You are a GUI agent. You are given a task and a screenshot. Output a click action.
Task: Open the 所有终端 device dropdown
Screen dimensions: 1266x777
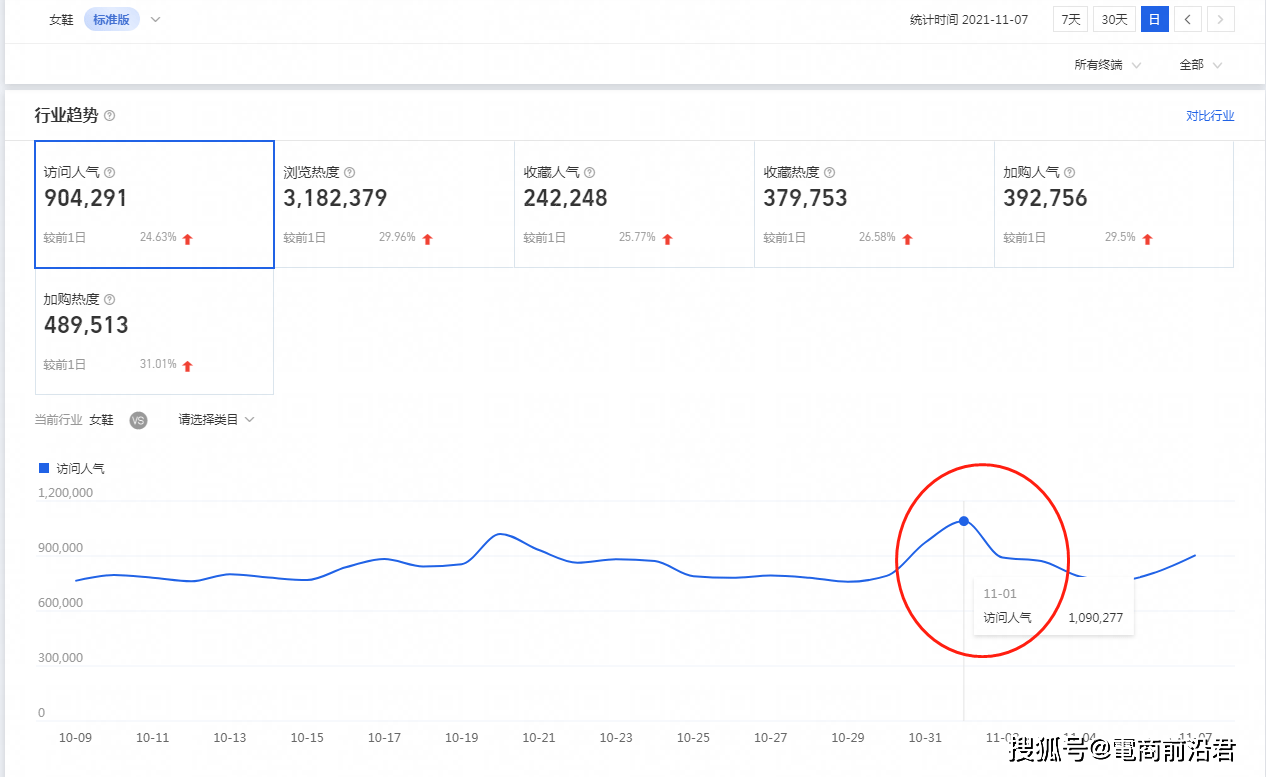click(1106, 65)
